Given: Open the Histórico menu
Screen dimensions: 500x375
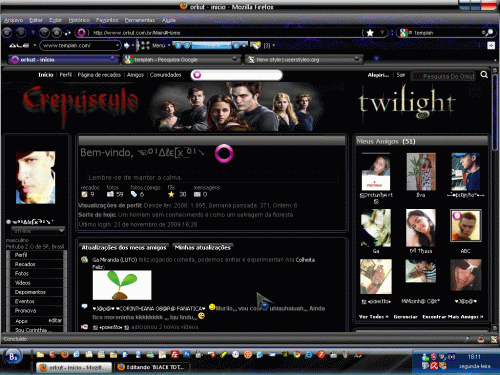Looking at the screenshot, I should [79, 20].
